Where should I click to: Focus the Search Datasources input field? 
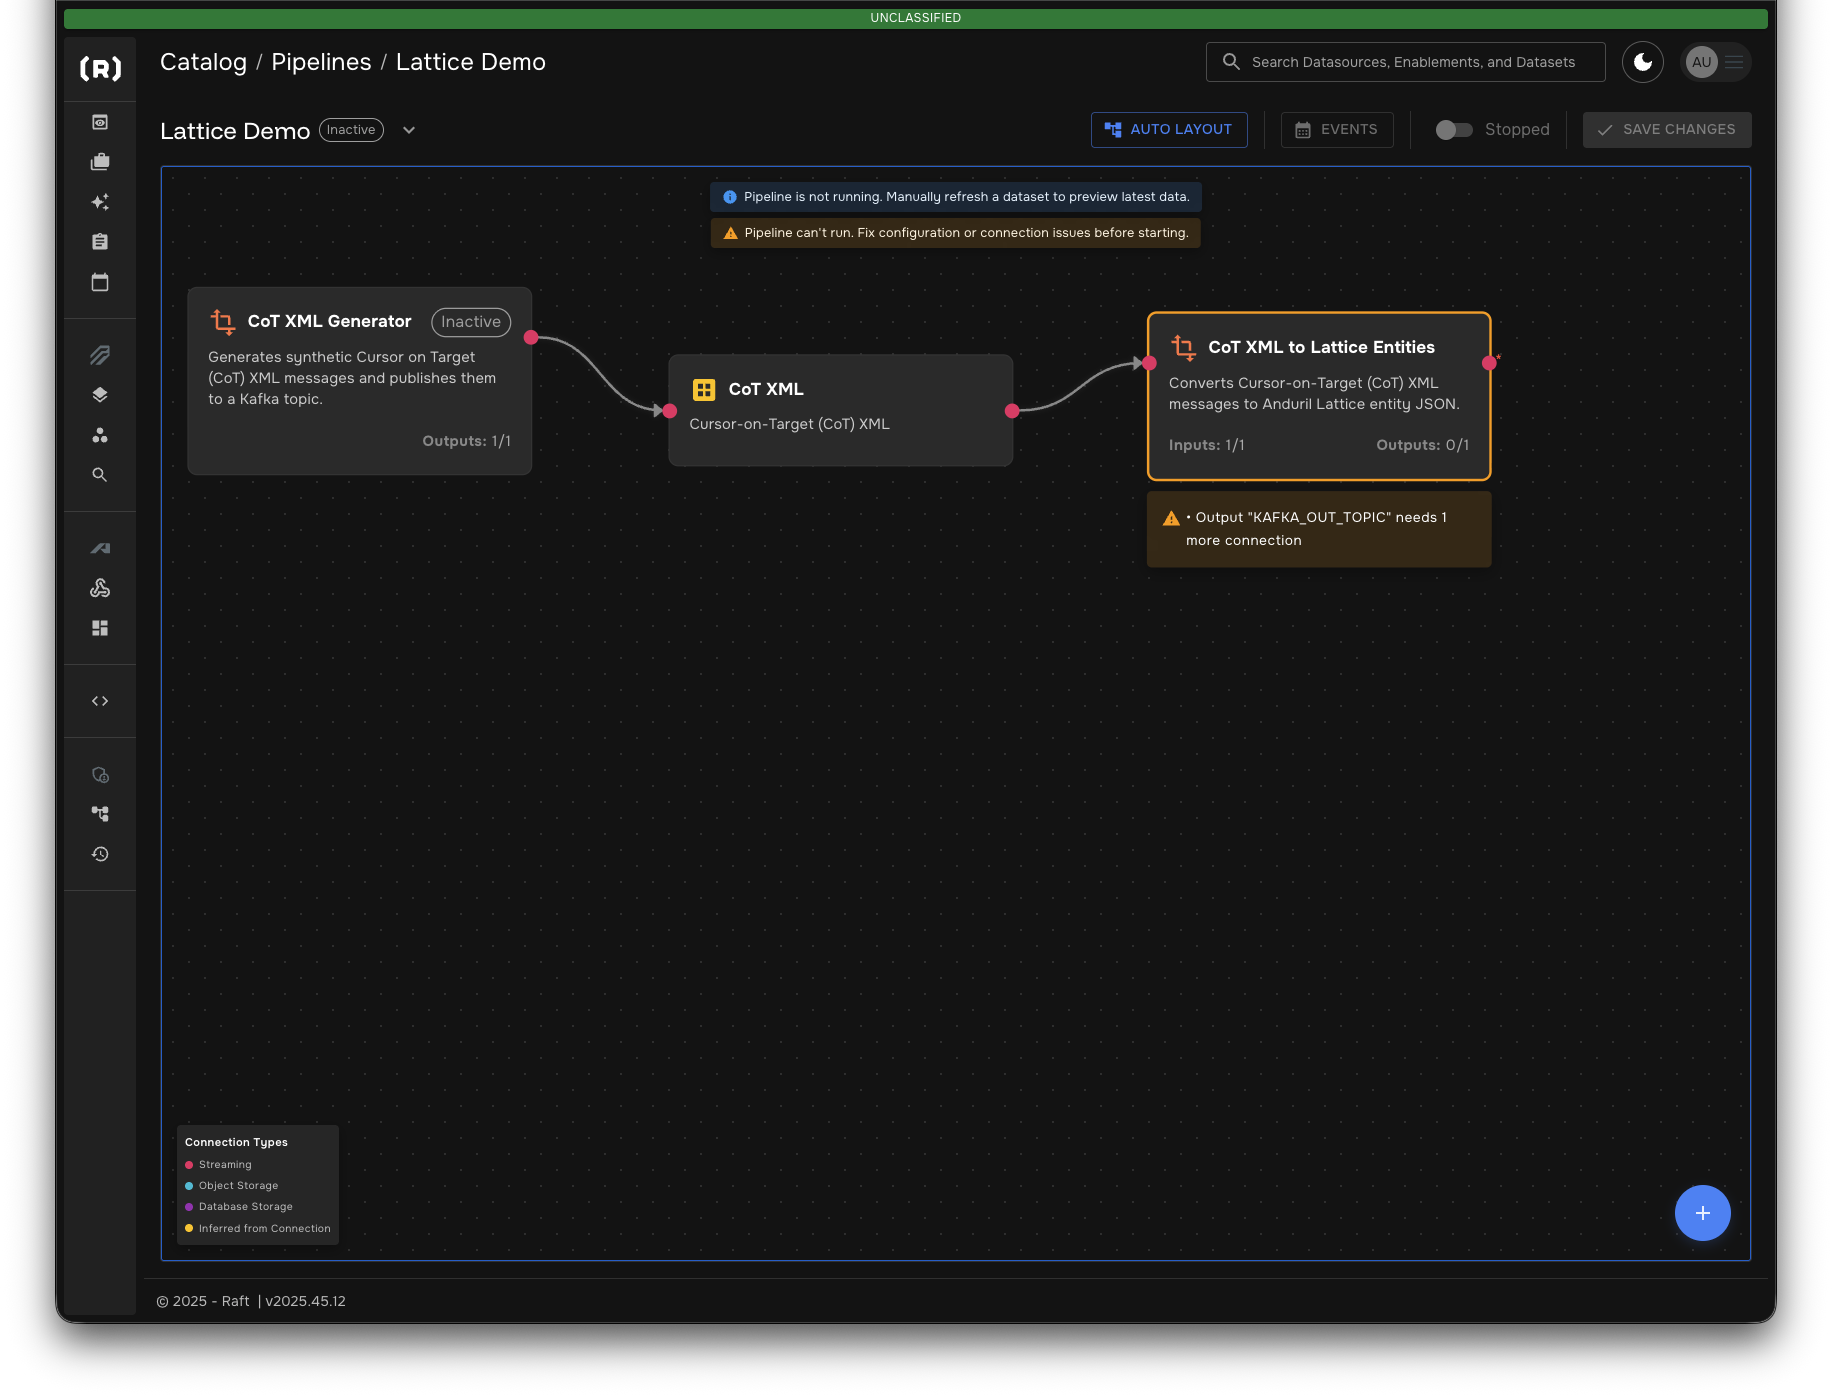pyautogui.click(x=1406, y=62)
